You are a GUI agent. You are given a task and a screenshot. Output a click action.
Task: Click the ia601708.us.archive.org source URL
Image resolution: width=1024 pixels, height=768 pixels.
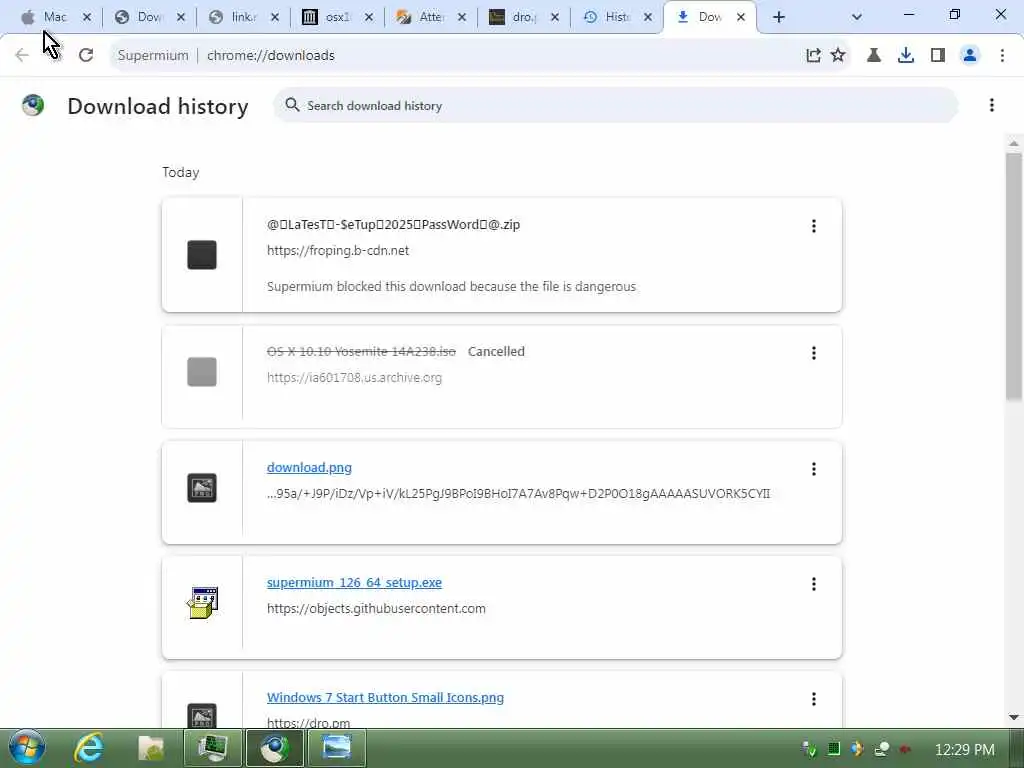pyautogui.click(x=354, y=377)
